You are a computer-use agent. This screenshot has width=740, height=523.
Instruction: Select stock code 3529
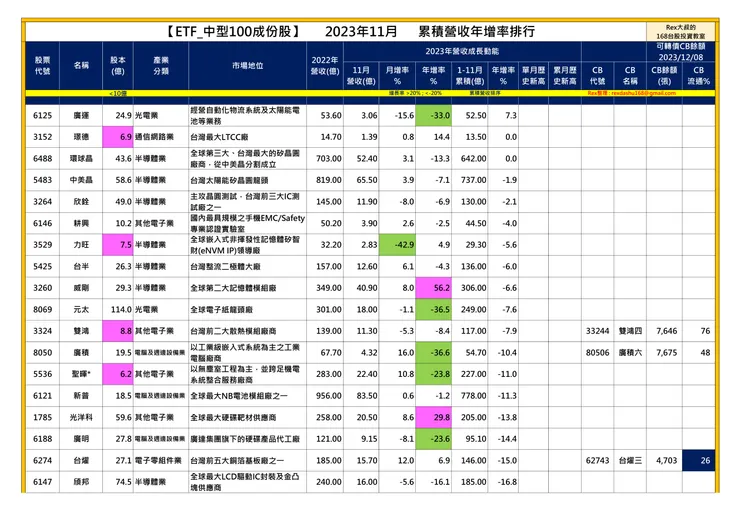[x=42, y=245]
